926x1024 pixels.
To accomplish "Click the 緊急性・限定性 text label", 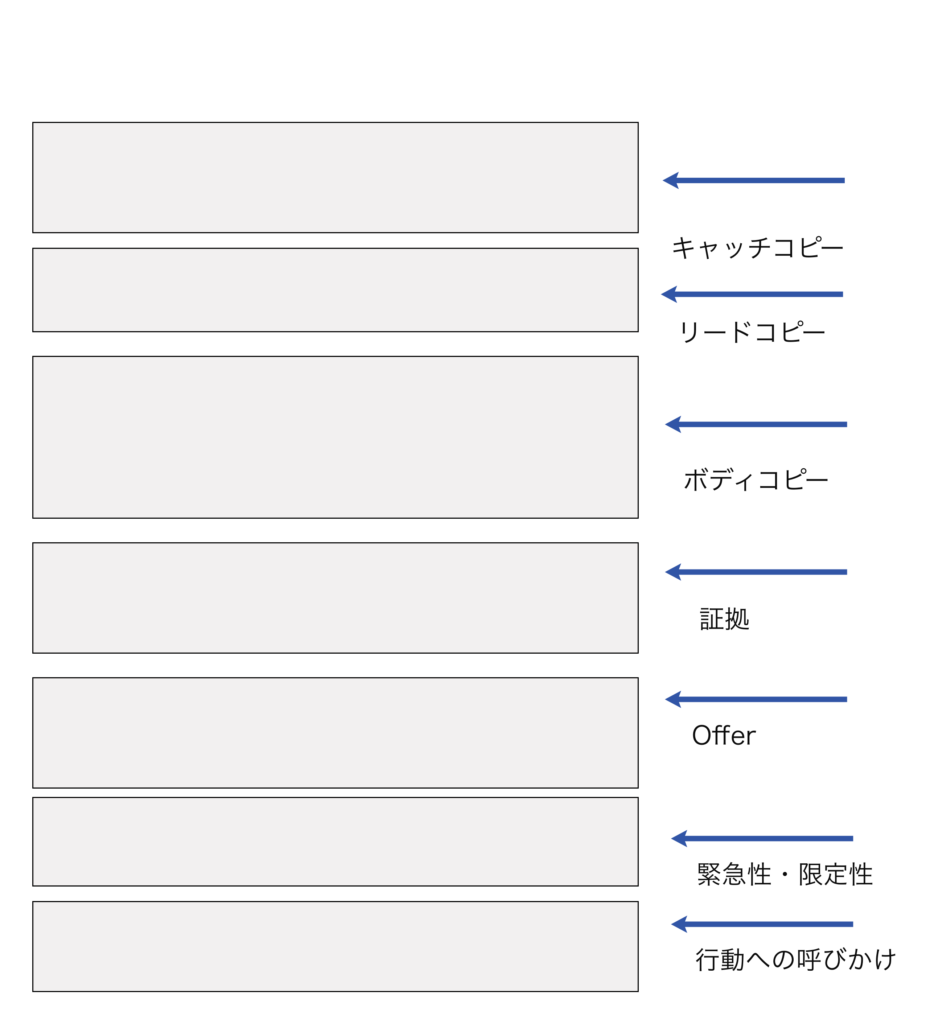I will 785,874.
